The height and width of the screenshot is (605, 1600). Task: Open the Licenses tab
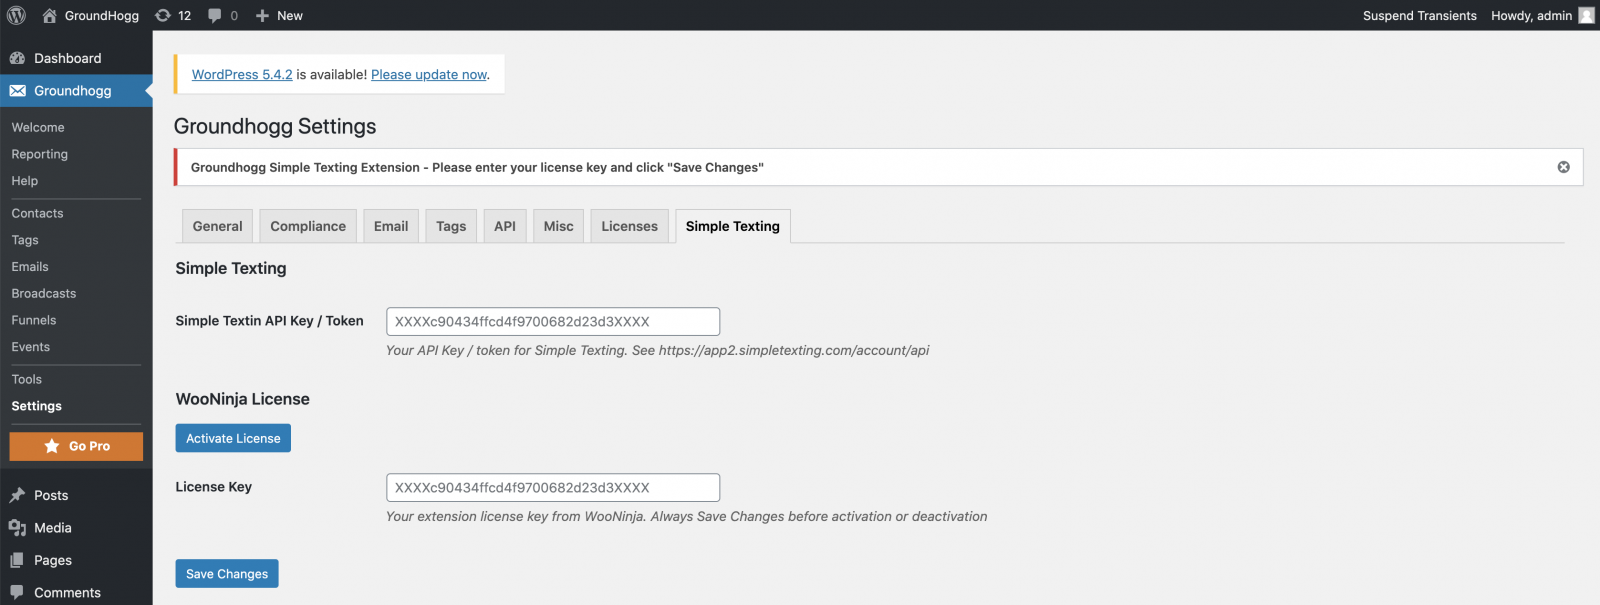[630, 226]
